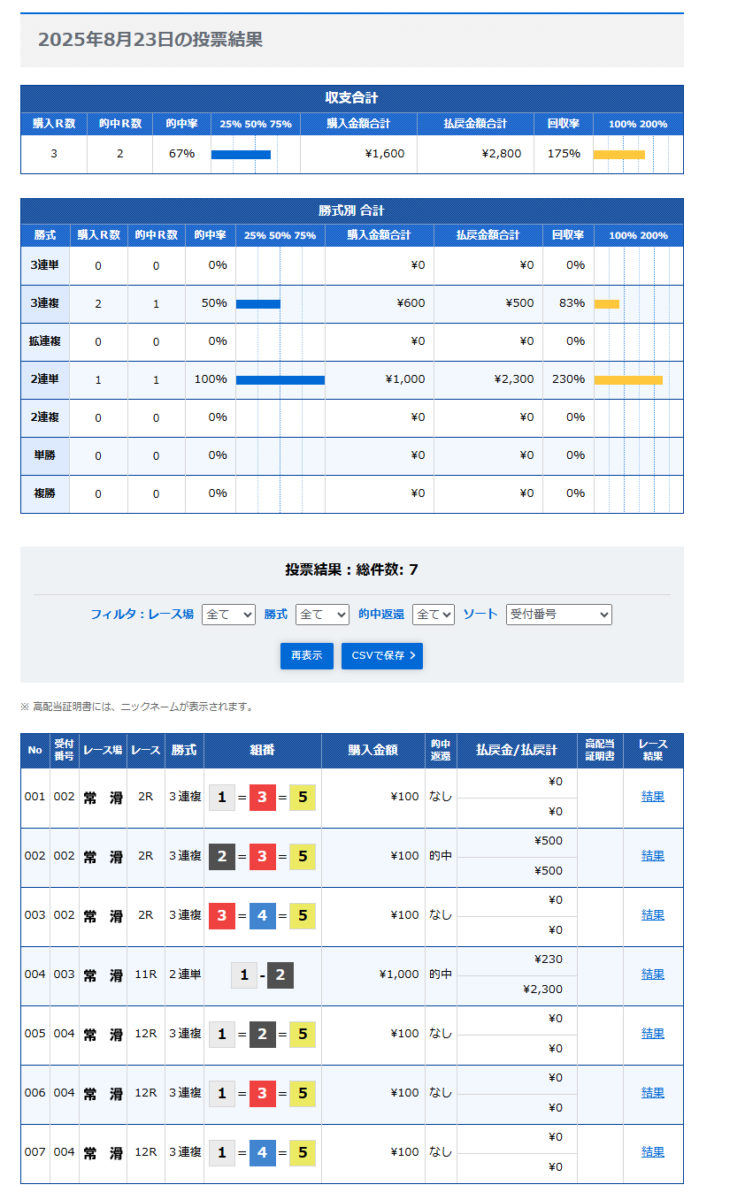
Task: Click the yellow 5 badge in row 005
Action: [x=302, y=1034]
